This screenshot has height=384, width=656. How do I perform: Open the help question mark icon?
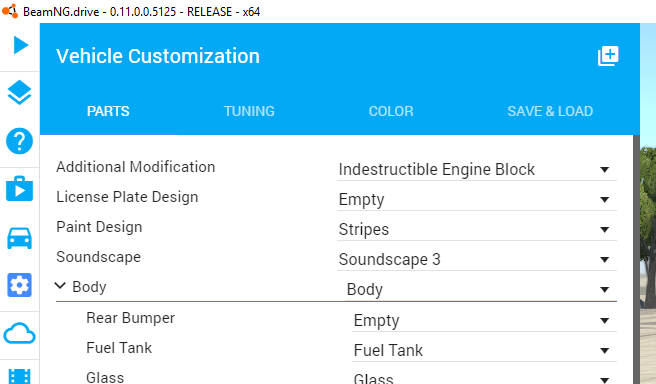(x=19, y=141)
